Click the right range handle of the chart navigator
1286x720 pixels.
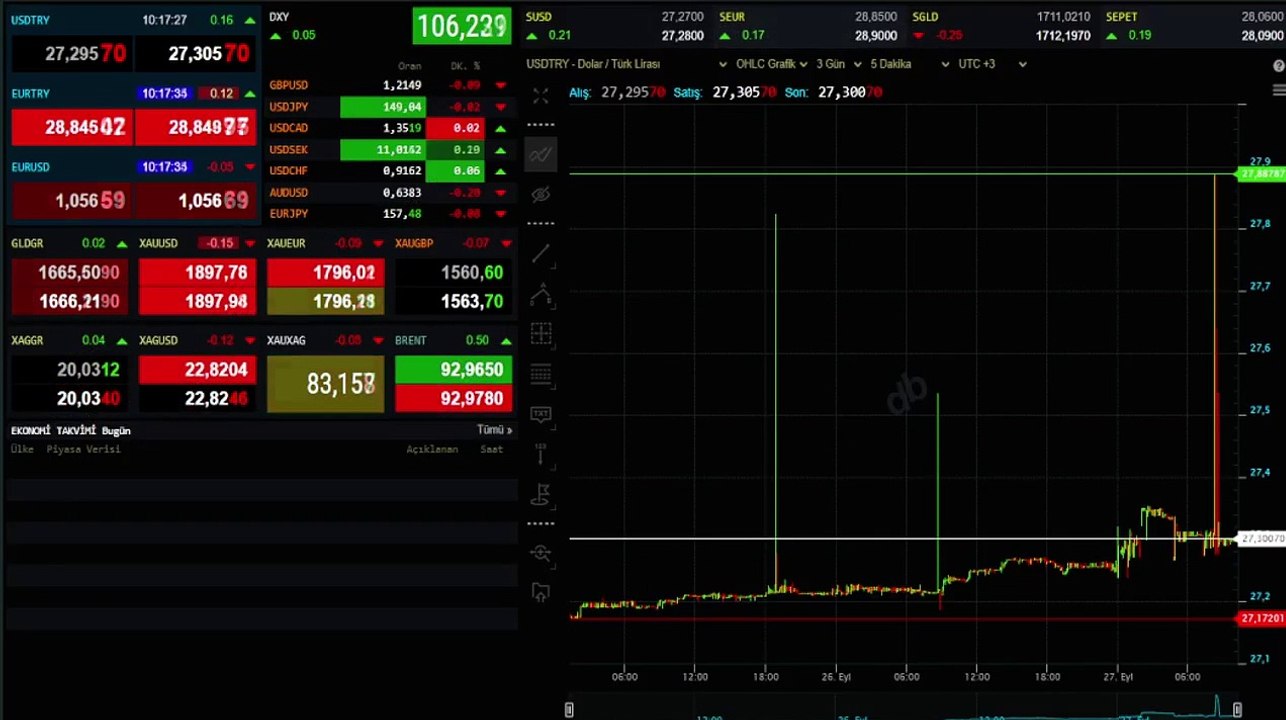pos(1237,710)
